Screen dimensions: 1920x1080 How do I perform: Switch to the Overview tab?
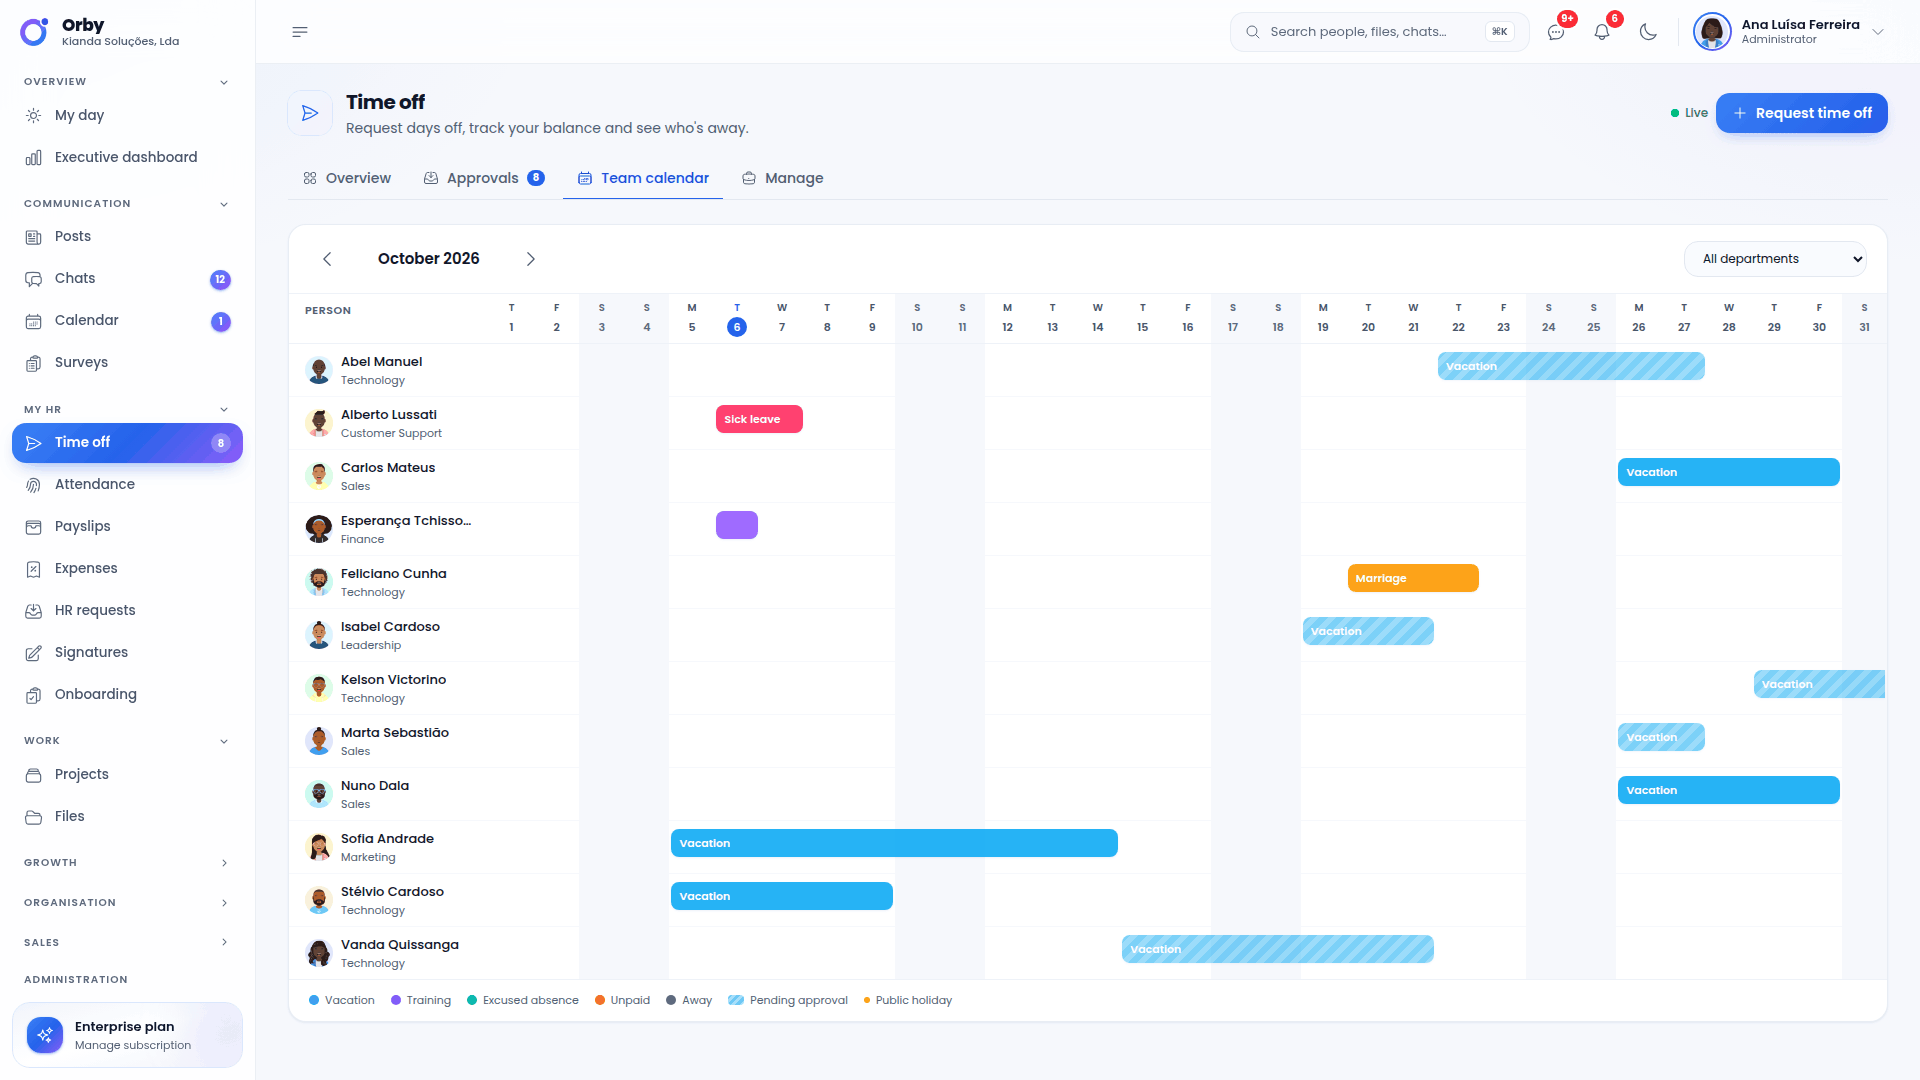[x=347, y=178]
